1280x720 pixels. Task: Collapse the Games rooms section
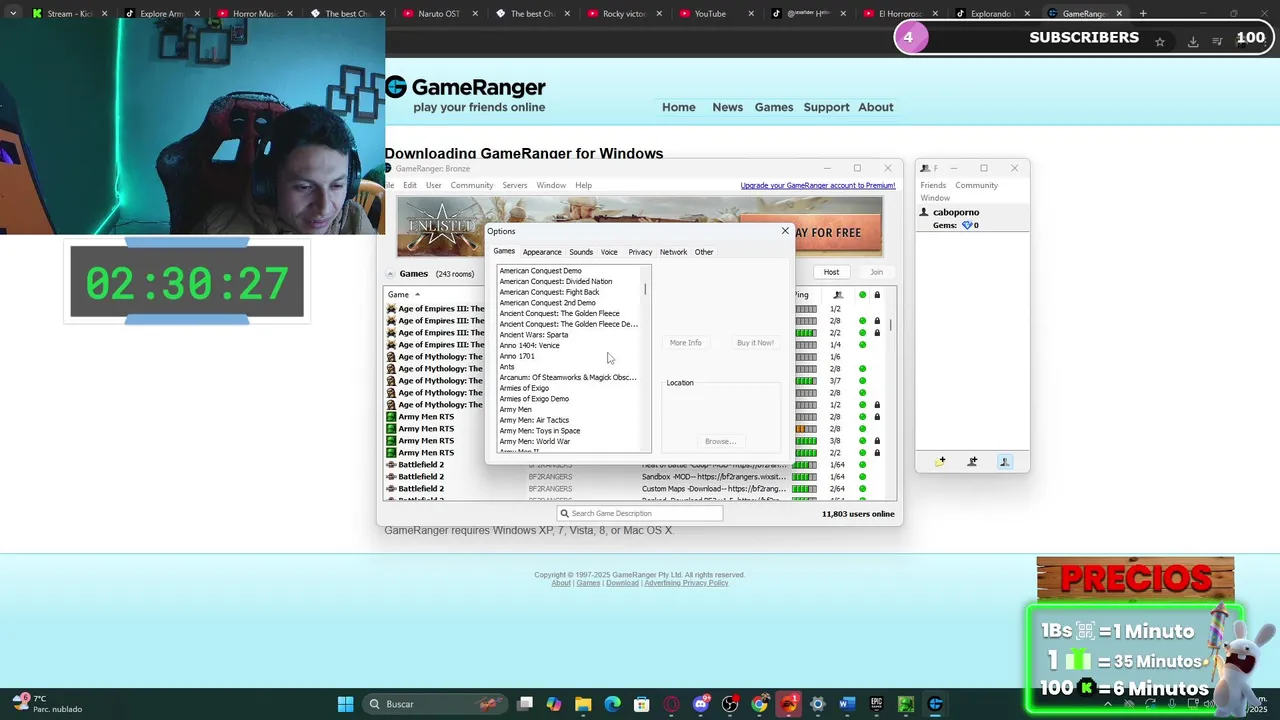point(390,274)
